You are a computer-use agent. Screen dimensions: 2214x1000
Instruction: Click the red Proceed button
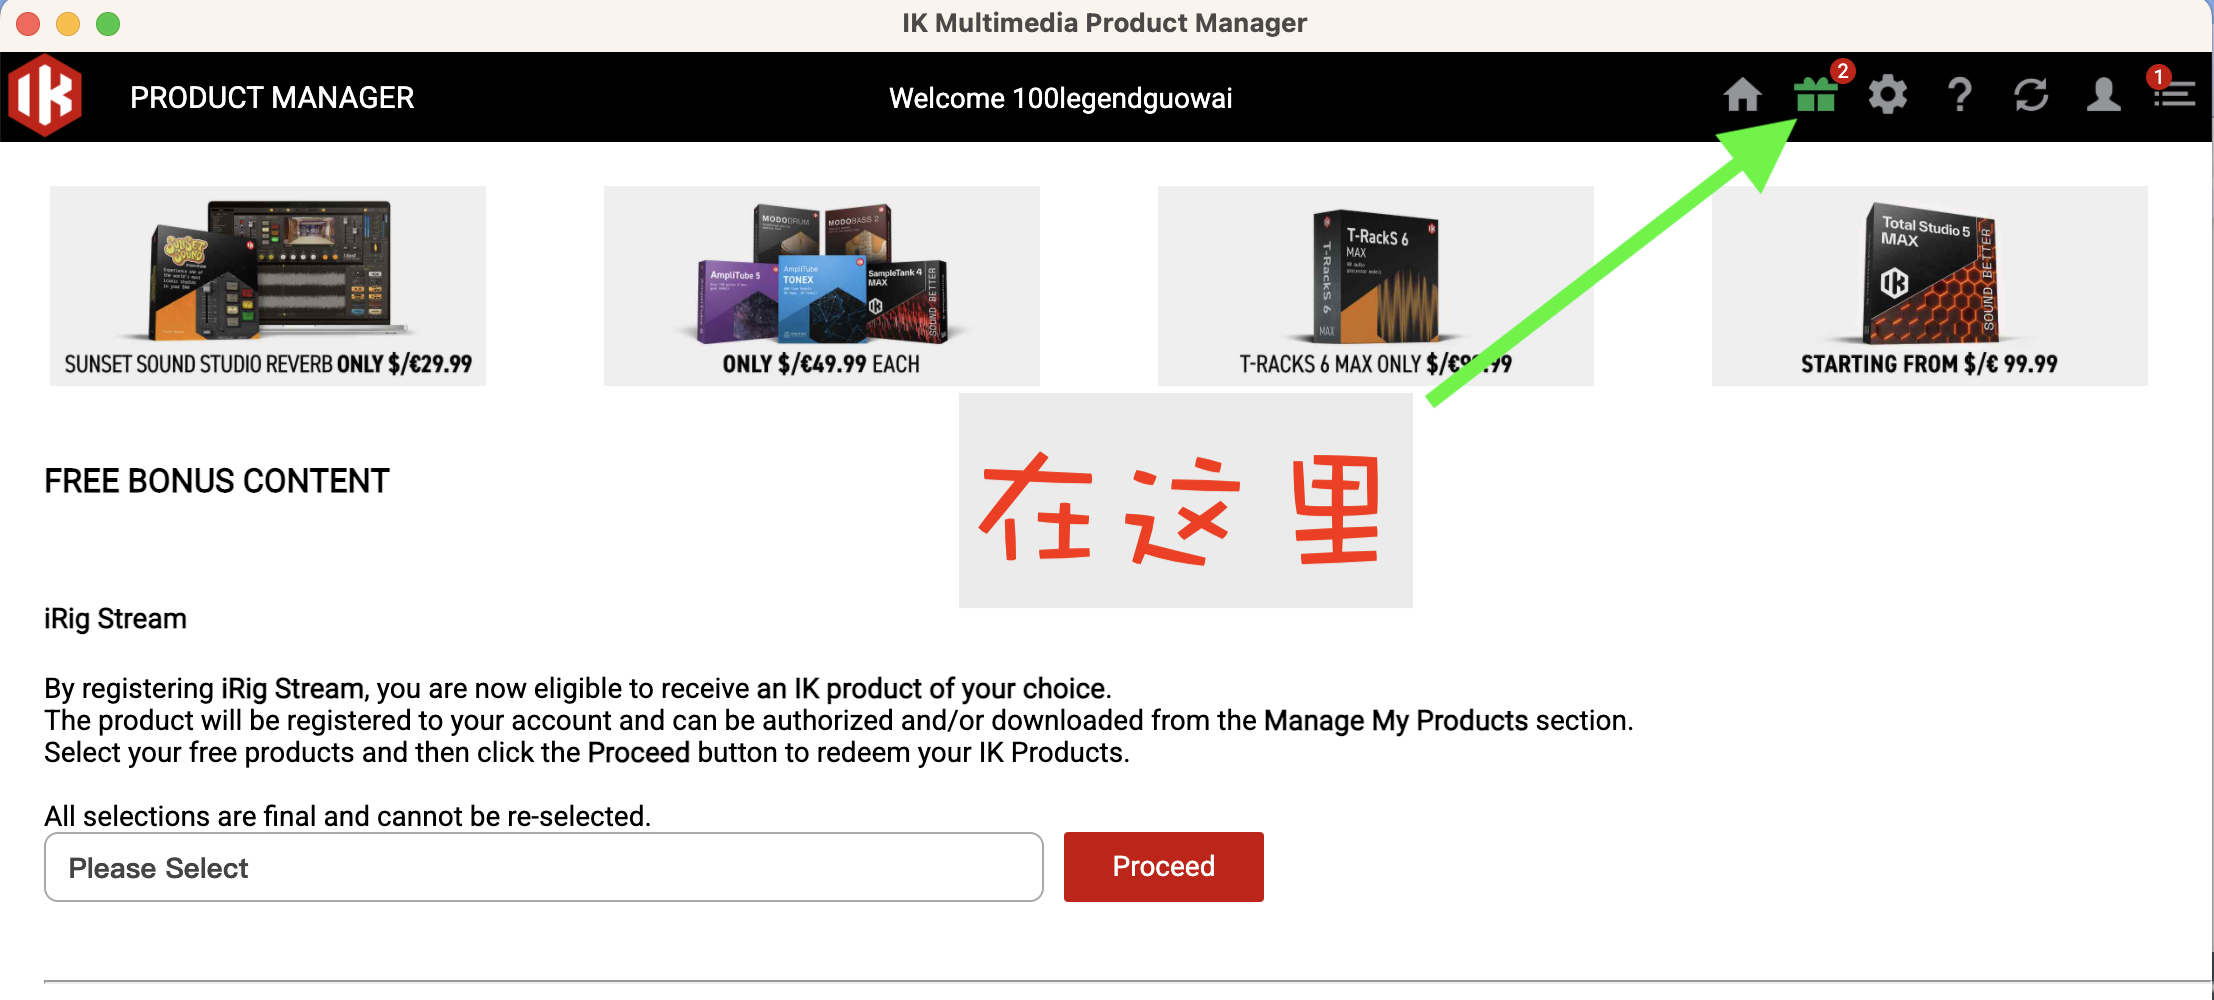coord(1164,867)
